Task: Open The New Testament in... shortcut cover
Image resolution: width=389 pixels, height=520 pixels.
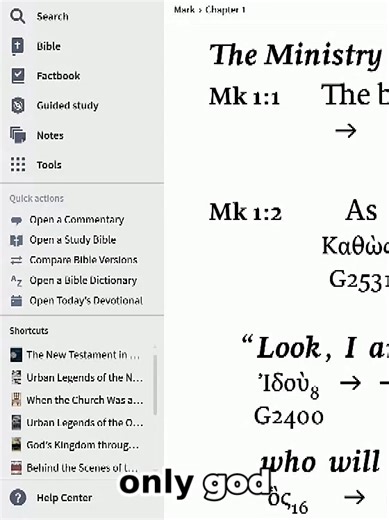Action: [16, 355]
